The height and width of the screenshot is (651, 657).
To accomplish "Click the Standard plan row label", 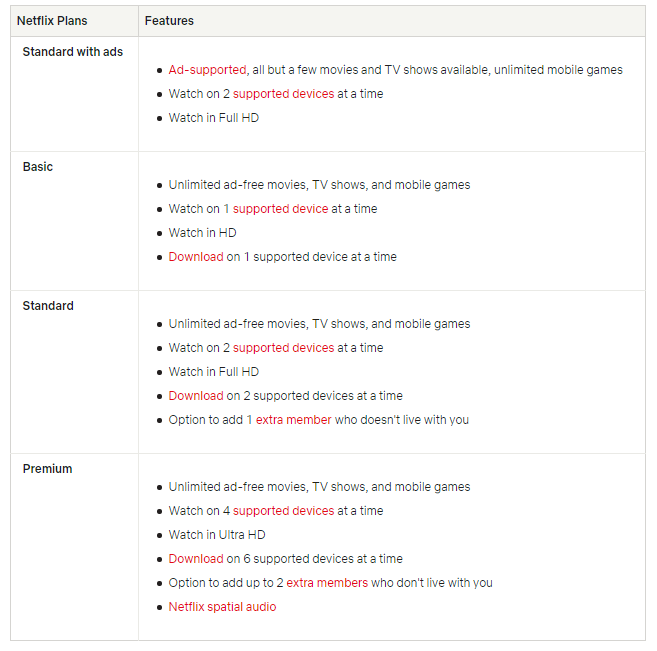I will click(x=48, y=306).
